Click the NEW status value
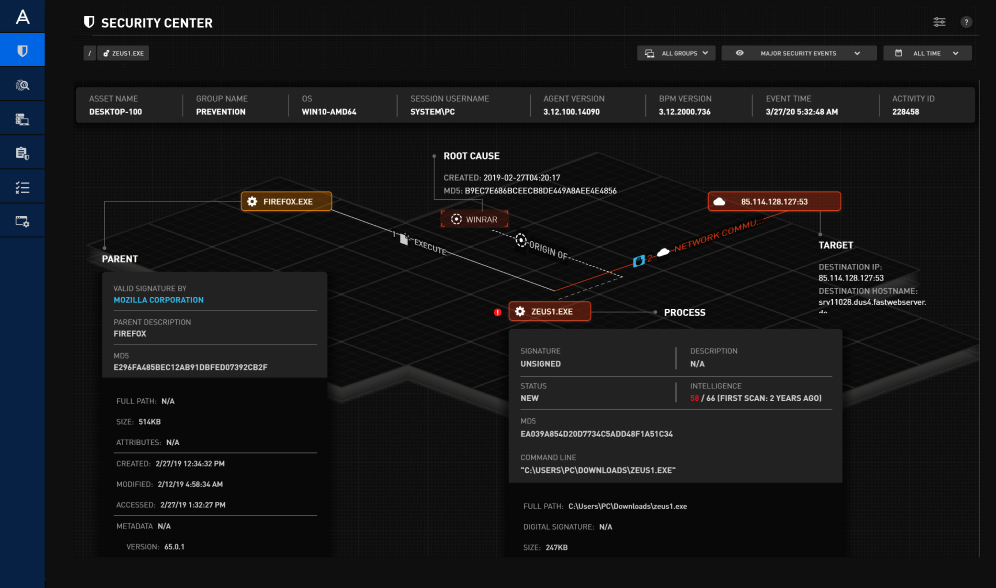The image size is (996, 588). coord(530,398)
